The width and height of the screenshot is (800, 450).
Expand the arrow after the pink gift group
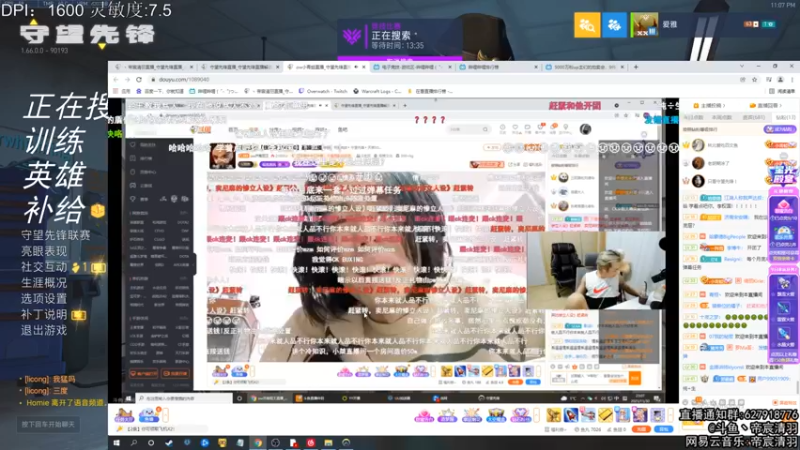click(x=537, y=415)
